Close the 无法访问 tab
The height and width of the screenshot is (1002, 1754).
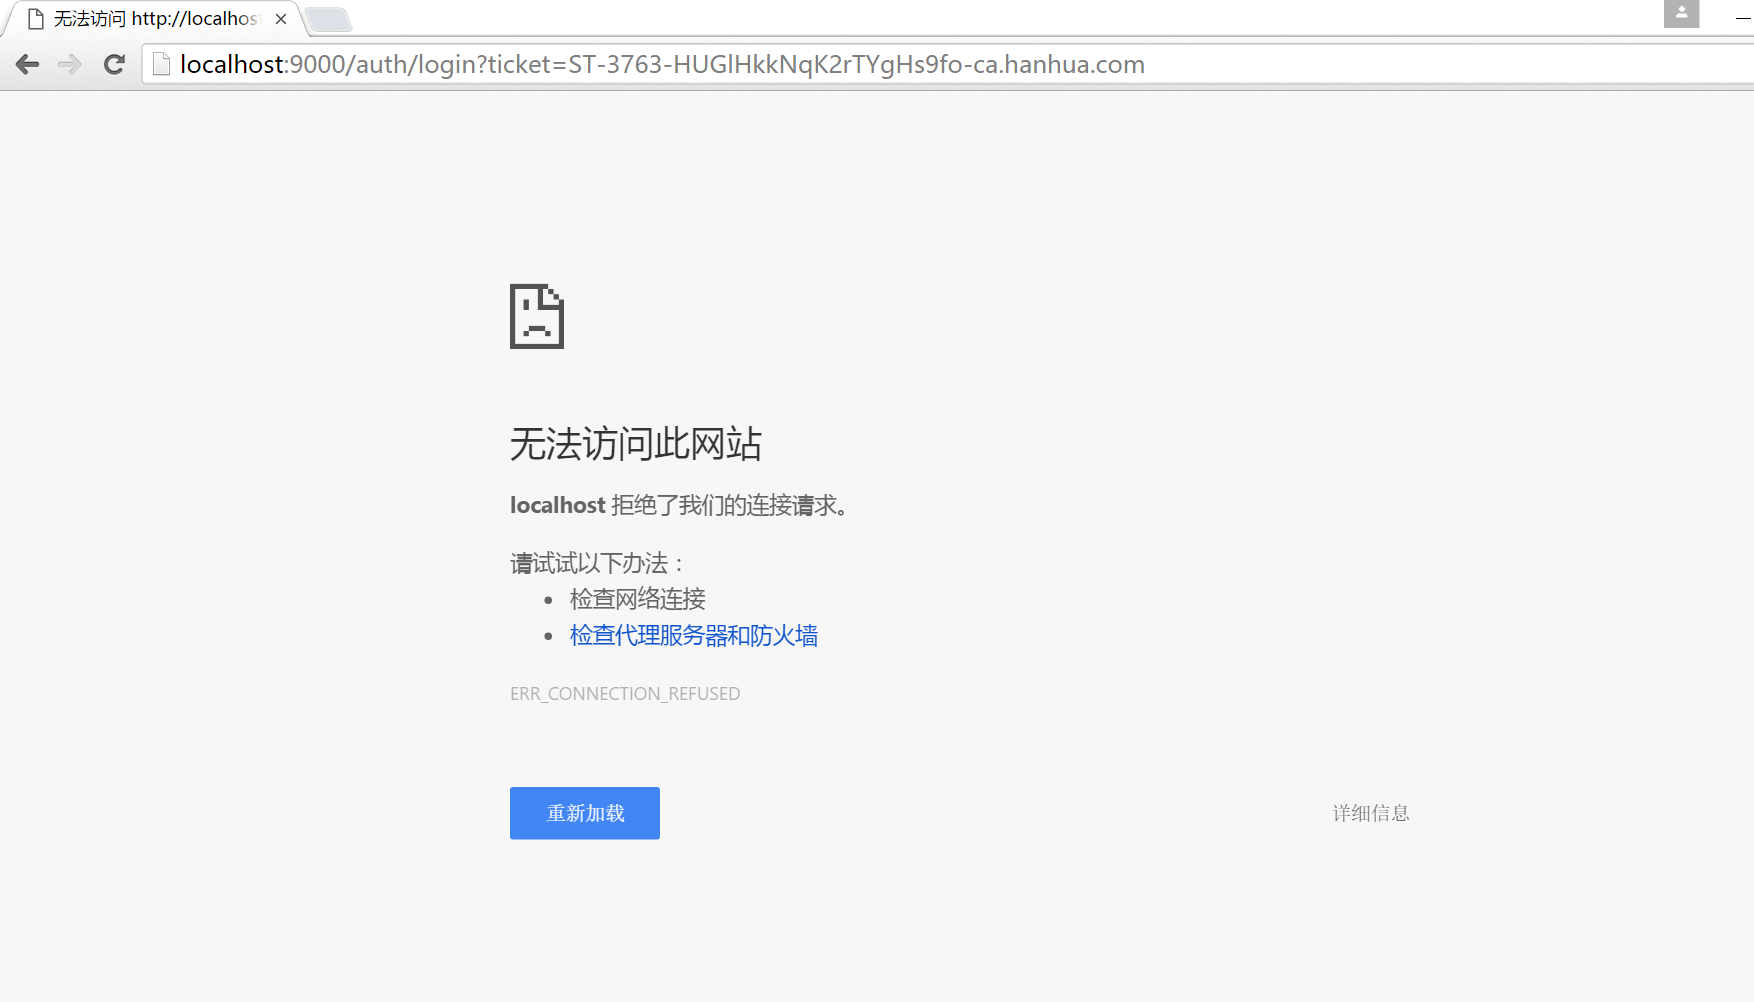[280, 18]
